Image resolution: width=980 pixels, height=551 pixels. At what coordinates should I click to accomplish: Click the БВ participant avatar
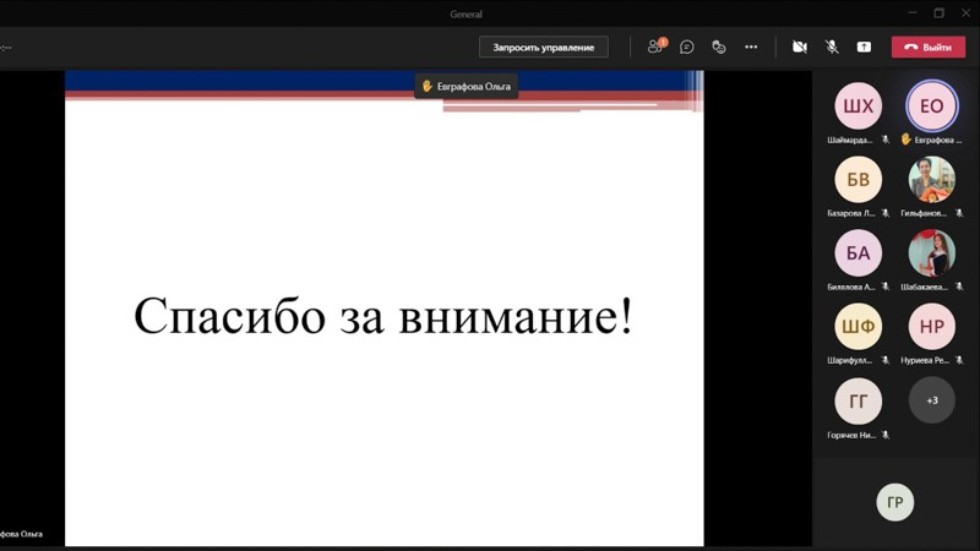(858, 180)
